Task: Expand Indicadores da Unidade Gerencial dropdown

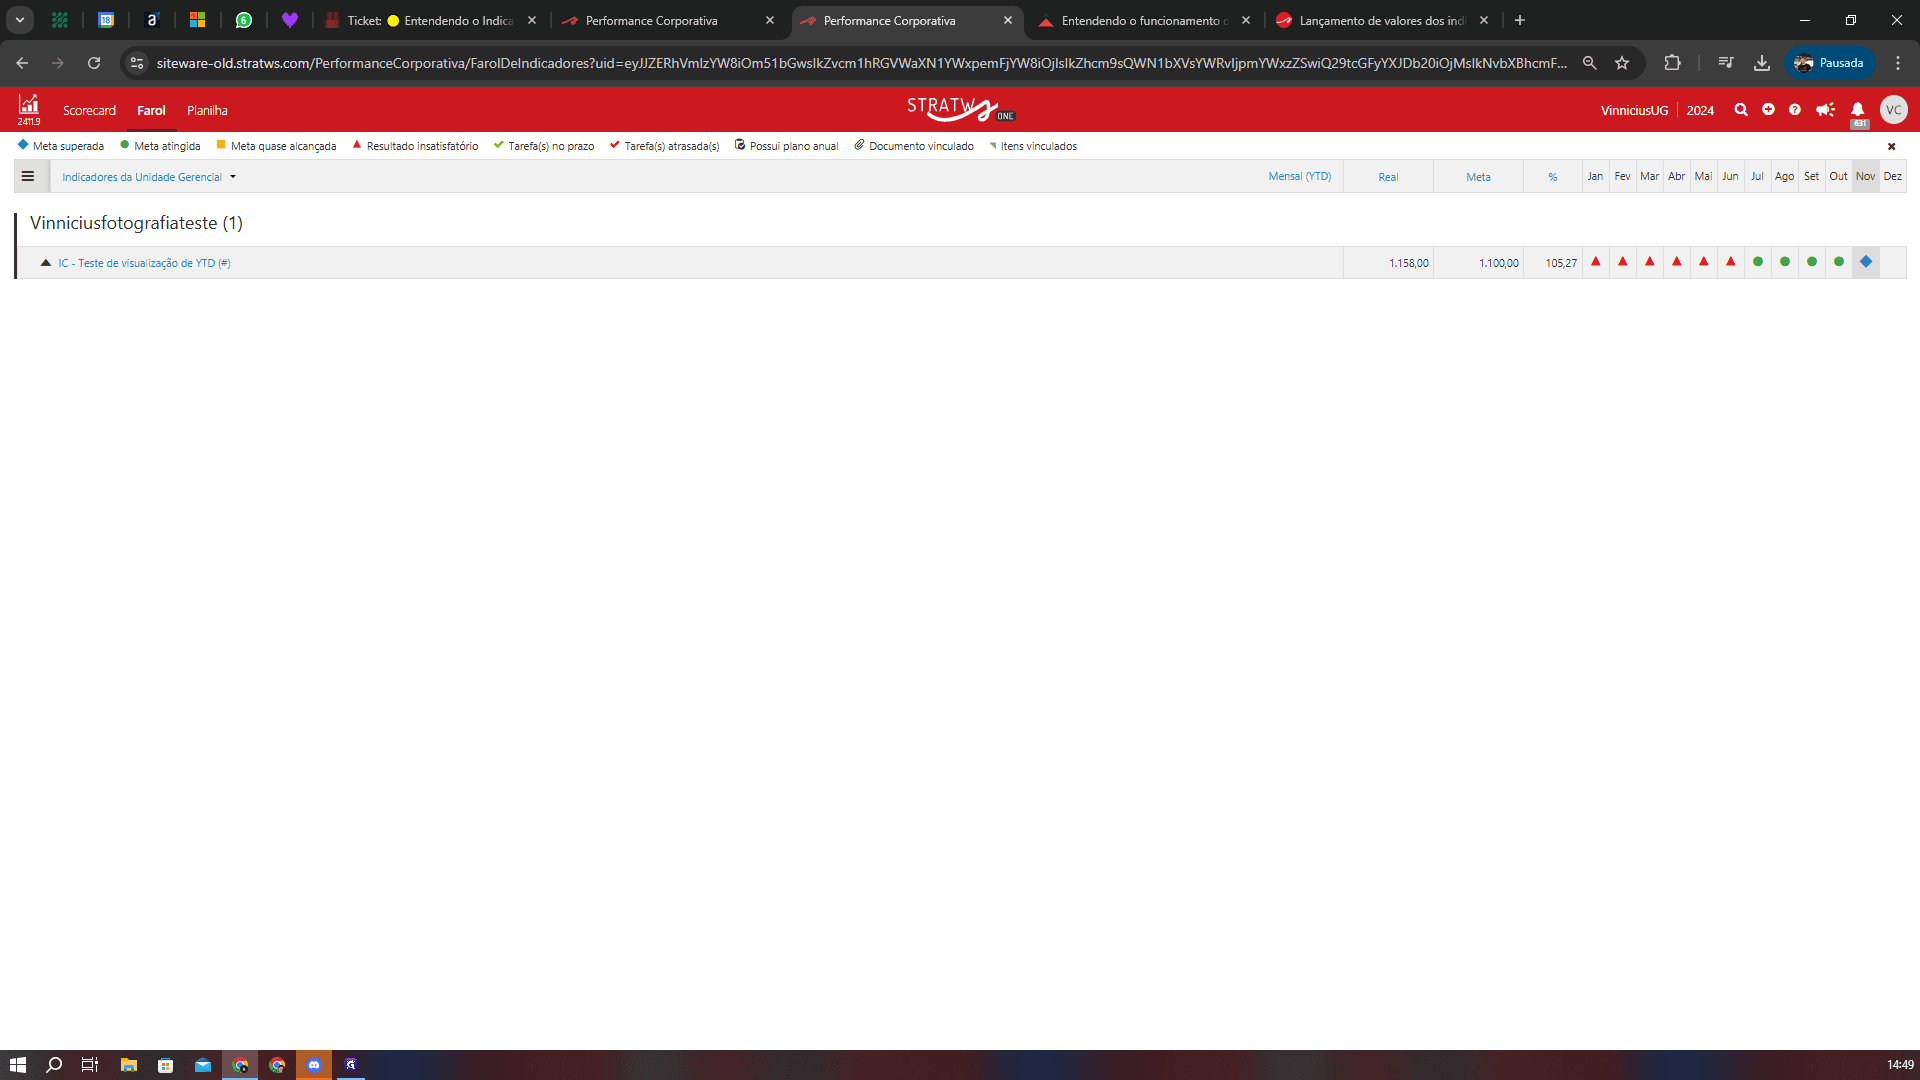Action: tap(149, 177)
